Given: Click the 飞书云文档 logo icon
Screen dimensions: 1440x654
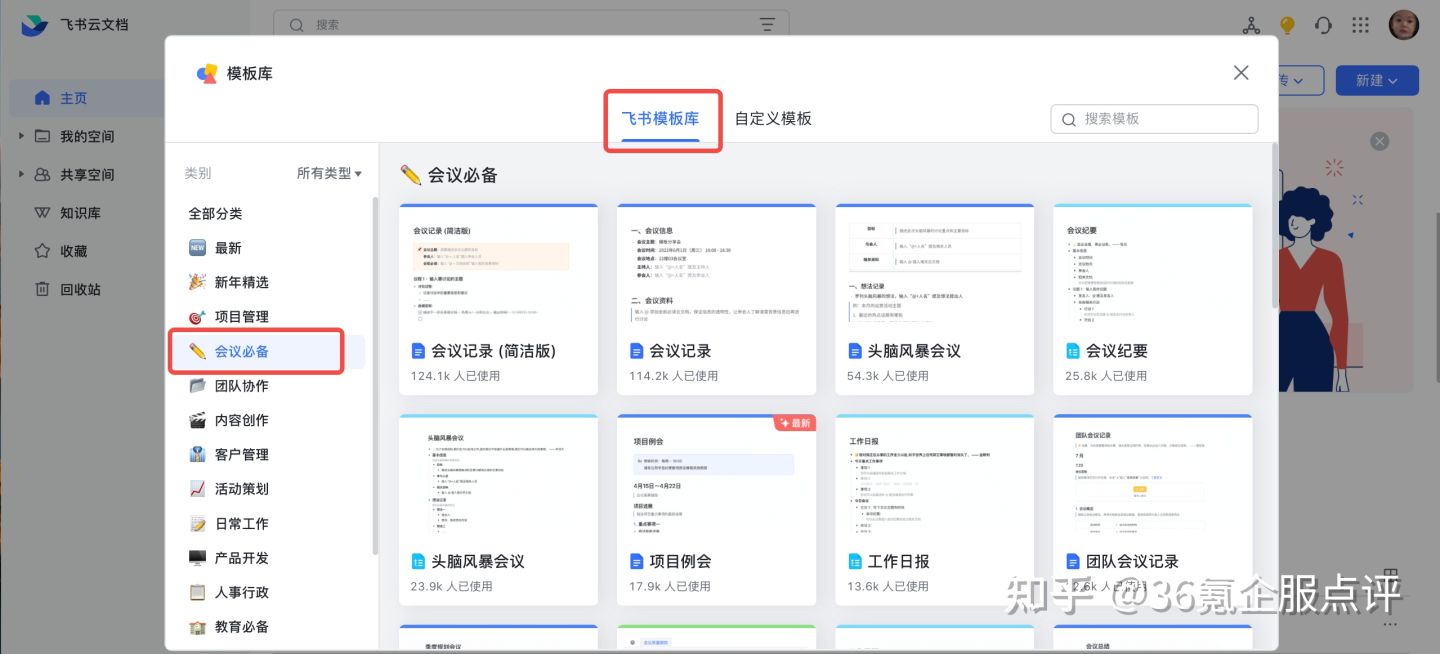Looking at the screenshot, I should 35,25.
